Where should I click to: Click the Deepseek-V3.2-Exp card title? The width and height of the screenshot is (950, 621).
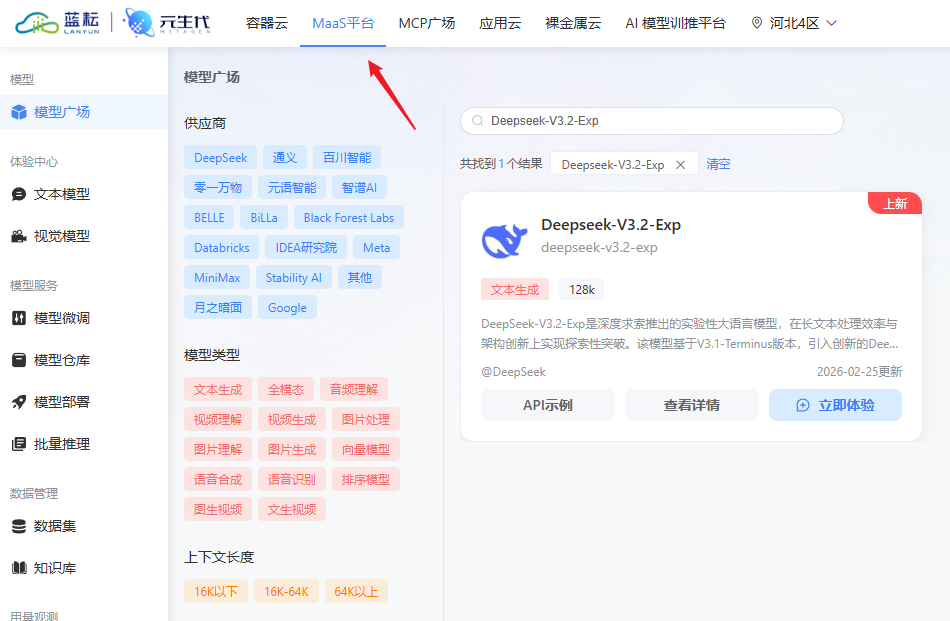click(611, 225)
